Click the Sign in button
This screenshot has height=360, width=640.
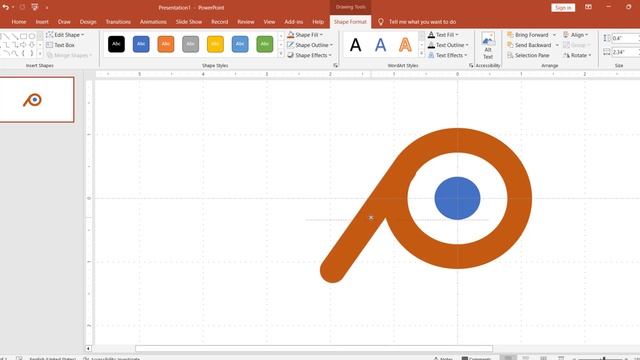click(563, 8)
